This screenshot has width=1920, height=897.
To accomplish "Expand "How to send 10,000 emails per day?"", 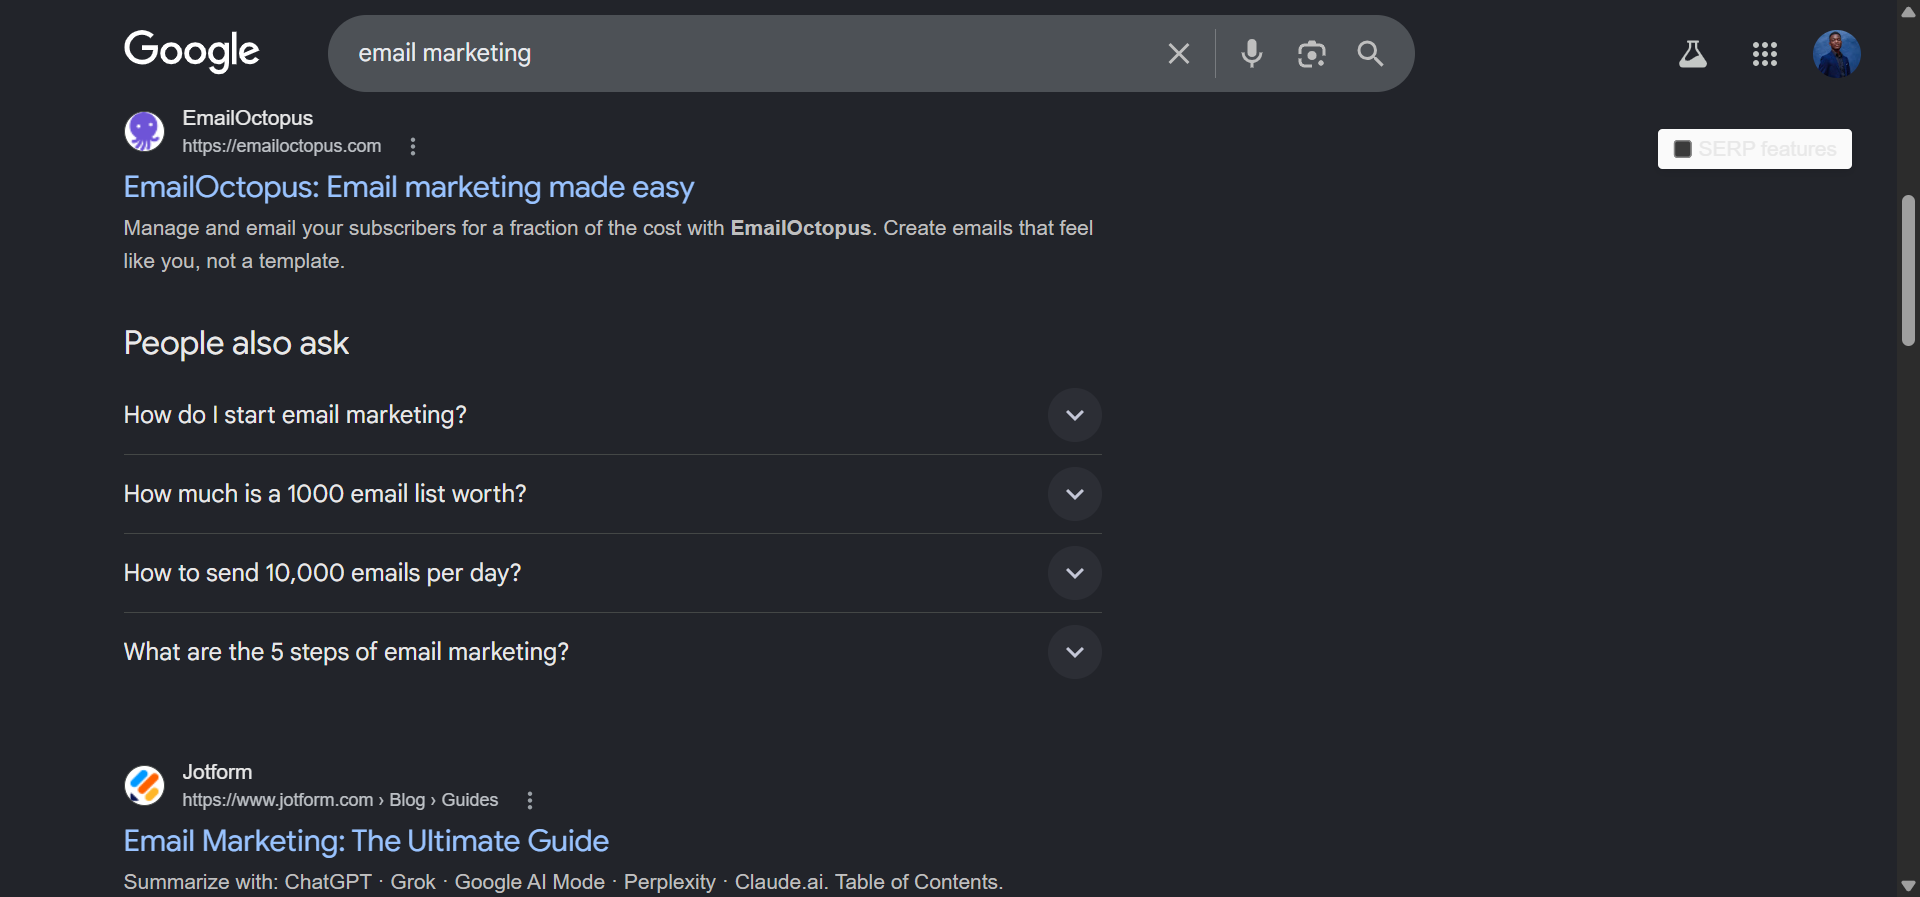I will click(x=612, y=573).
